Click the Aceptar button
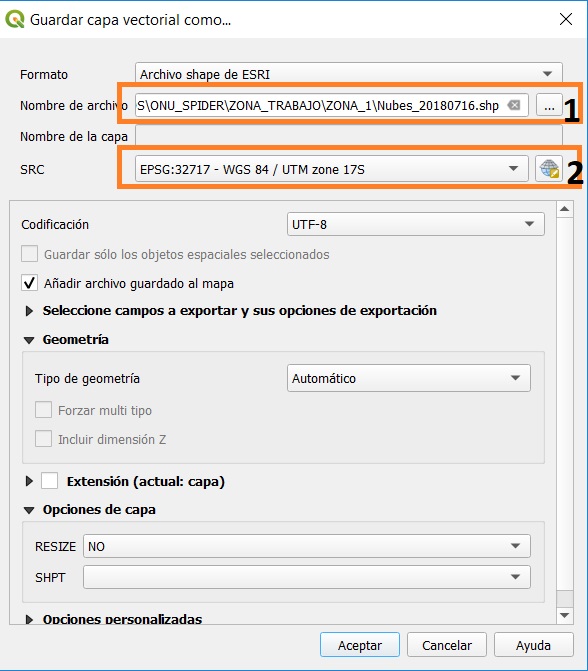The height and width of the screenshot is (671, 588). coord(359,645)
